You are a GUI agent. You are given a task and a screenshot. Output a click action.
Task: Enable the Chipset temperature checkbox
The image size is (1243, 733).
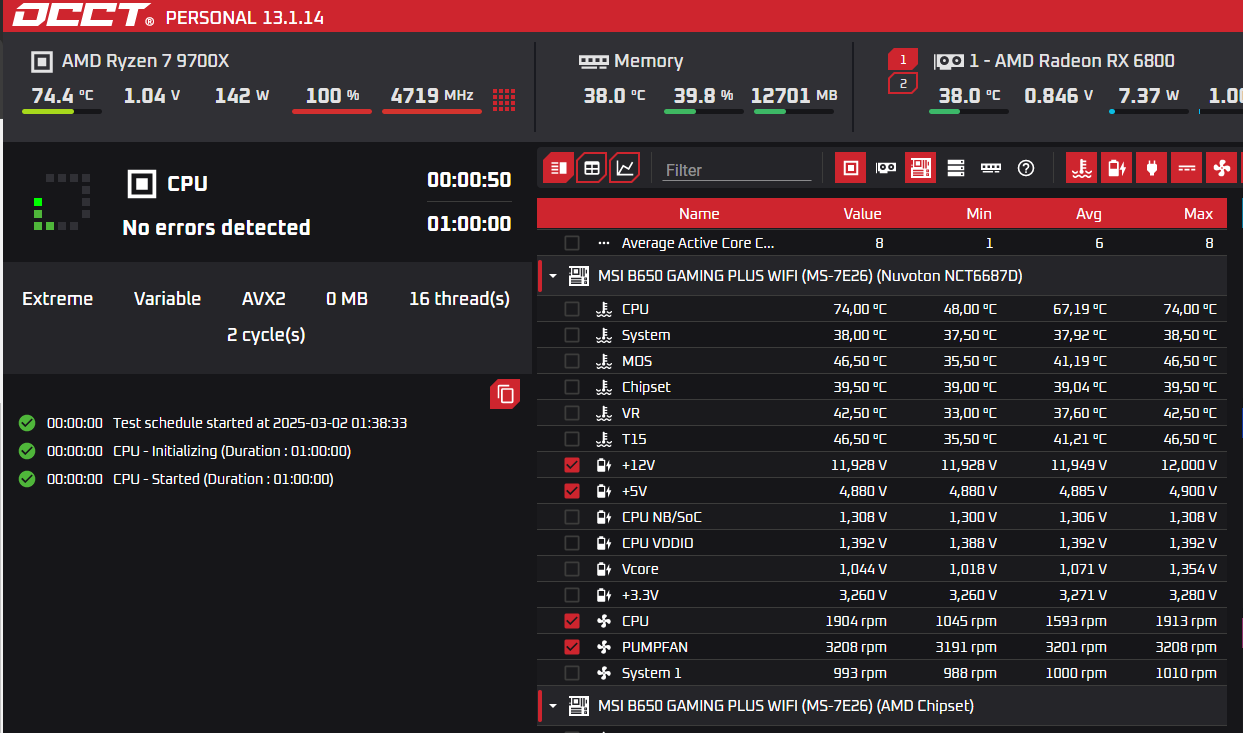[x=571, y=387]
